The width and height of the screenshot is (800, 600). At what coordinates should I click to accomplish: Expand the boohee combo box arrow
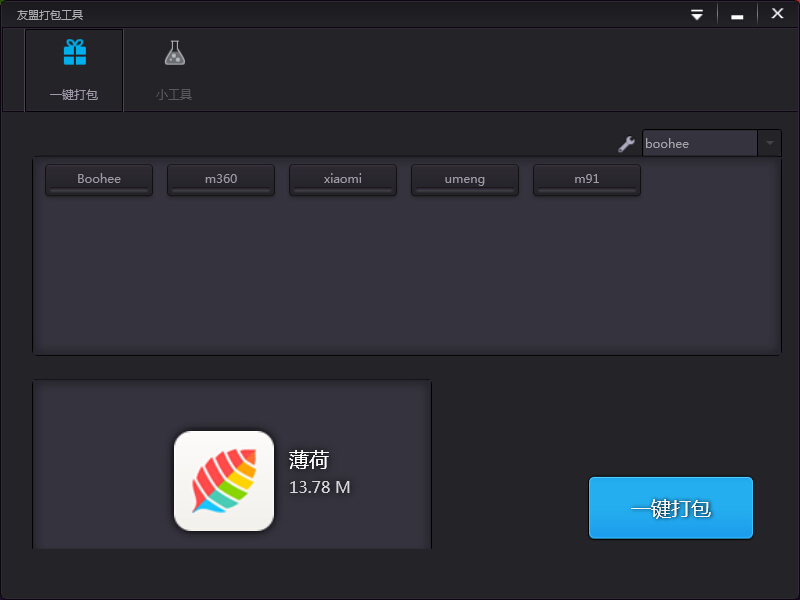769,144
